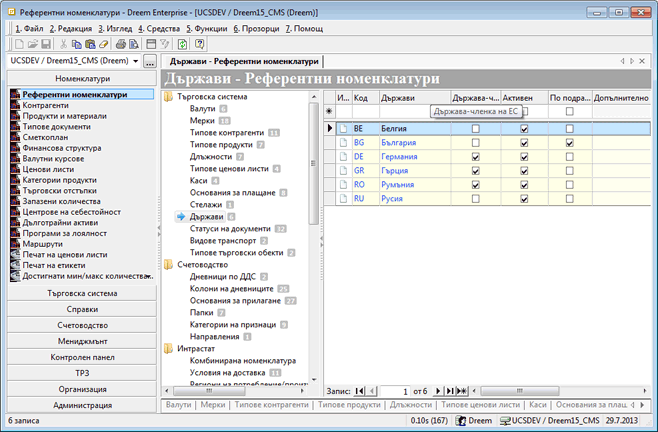Open the Файл menu
The width and height of the screenshot is (658, 432).
pyautogui.click(x=29, y=29)
